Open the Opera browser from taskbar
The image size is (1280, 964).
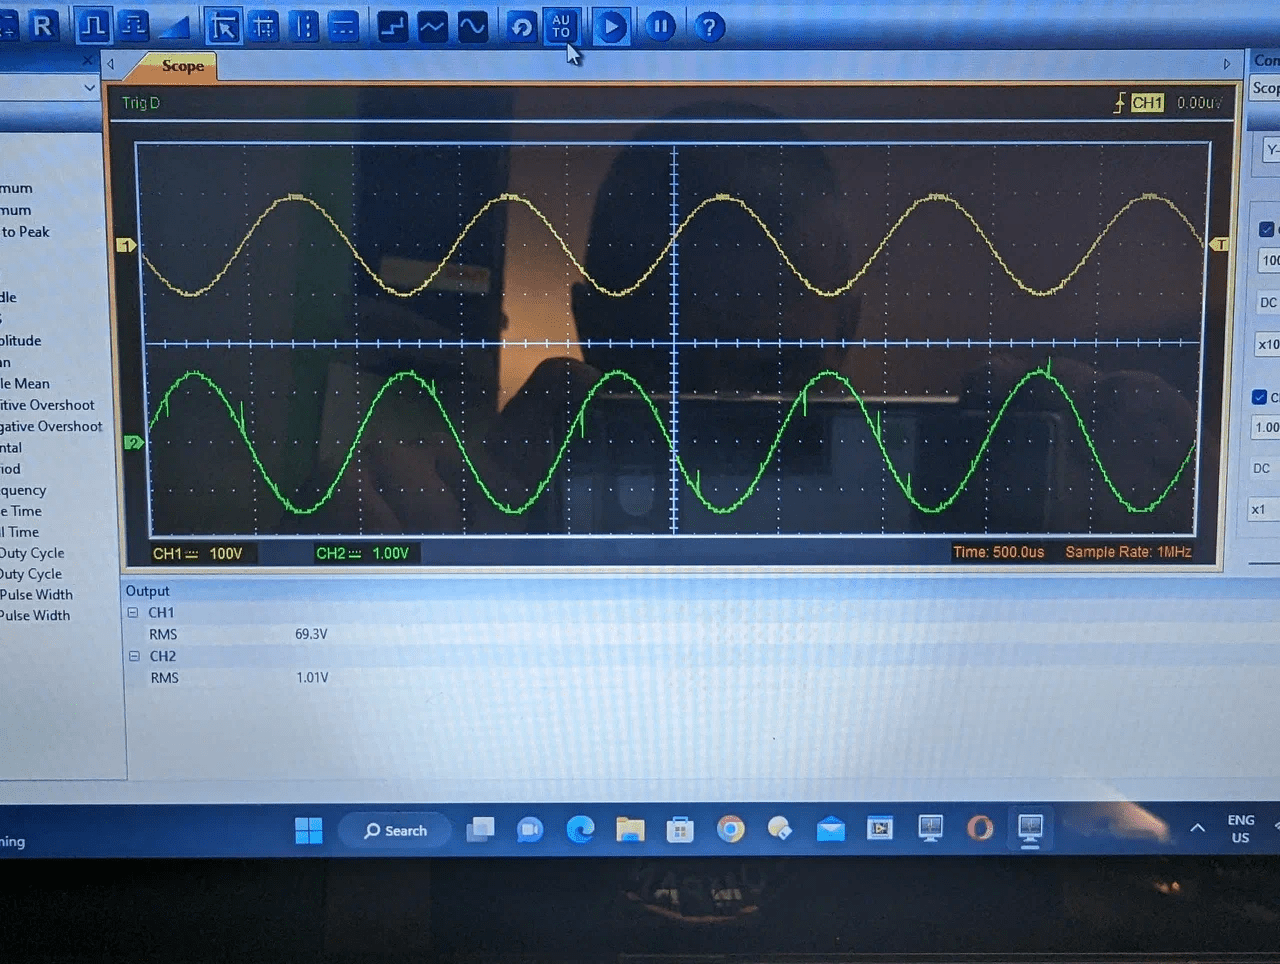click(x=980, y=828)
